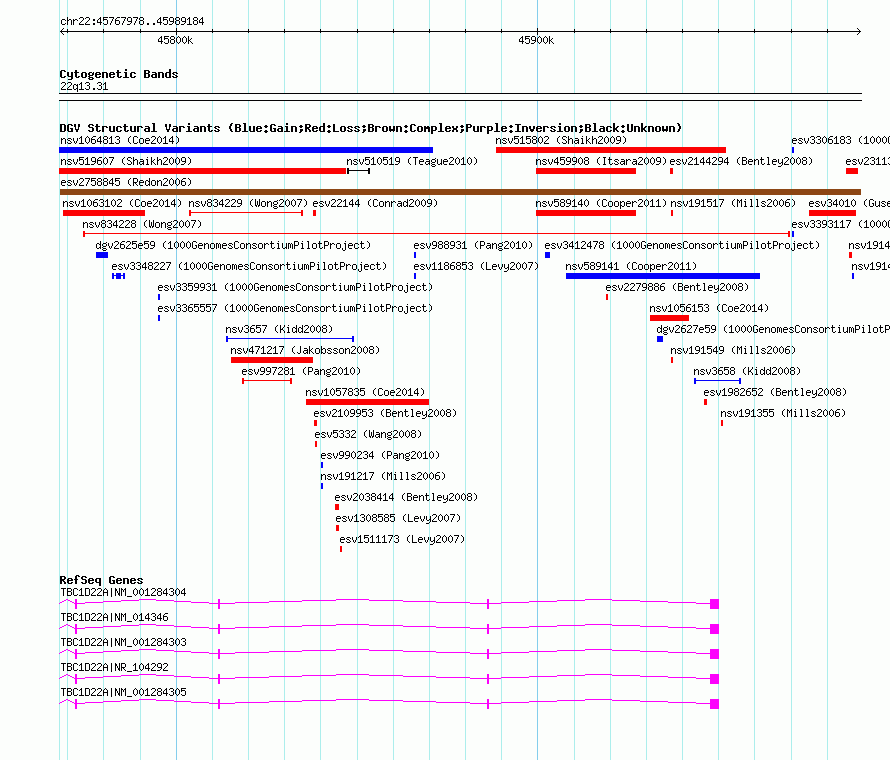Open the nsv1063102 (Coe2014) variant label
The width and height of the screenshot is (890, 760).
click(122, 203)
